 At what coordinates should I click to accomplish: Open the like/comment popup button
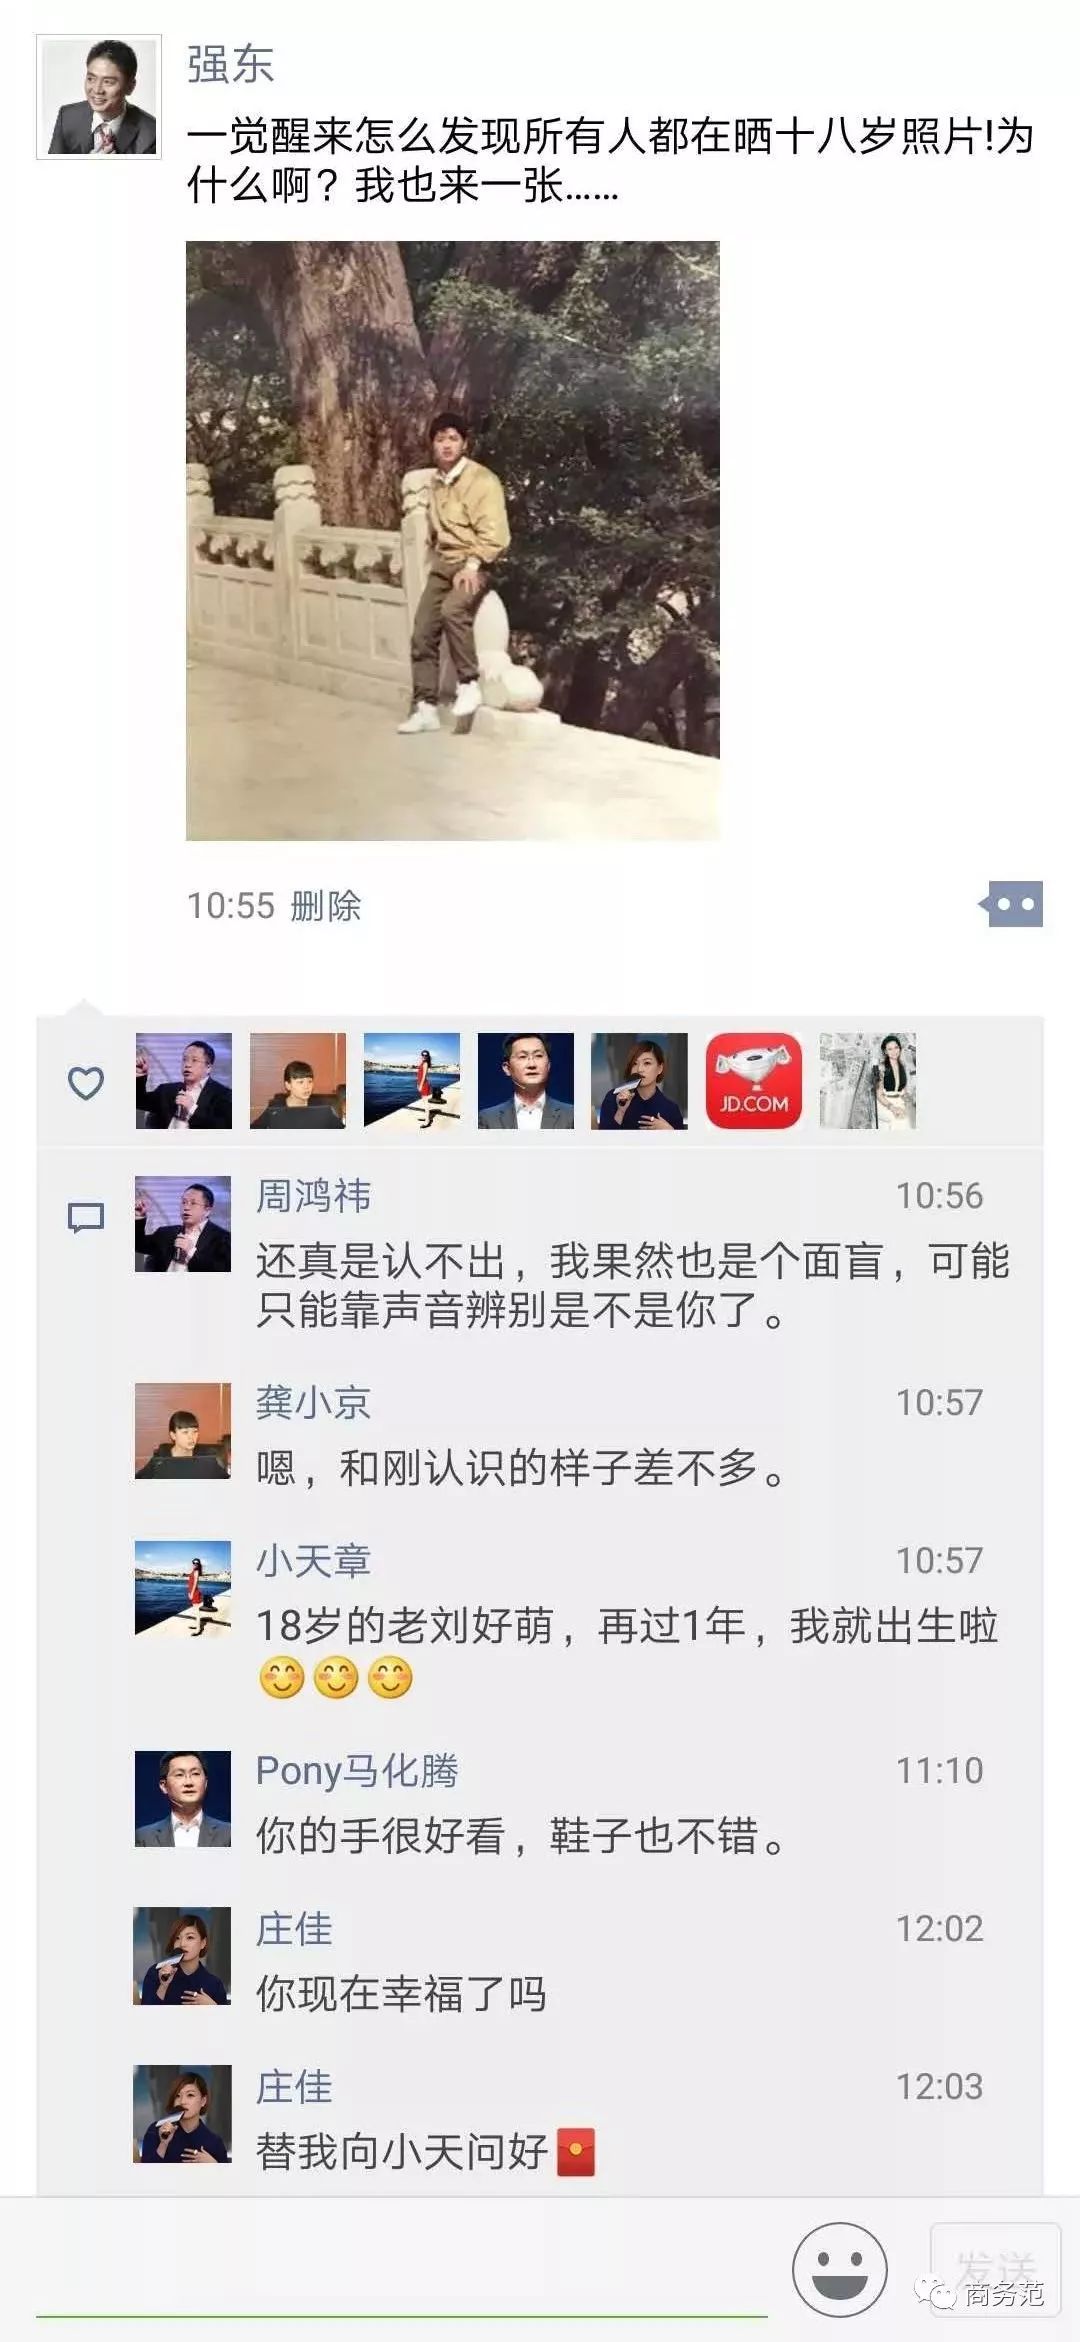1012,904
